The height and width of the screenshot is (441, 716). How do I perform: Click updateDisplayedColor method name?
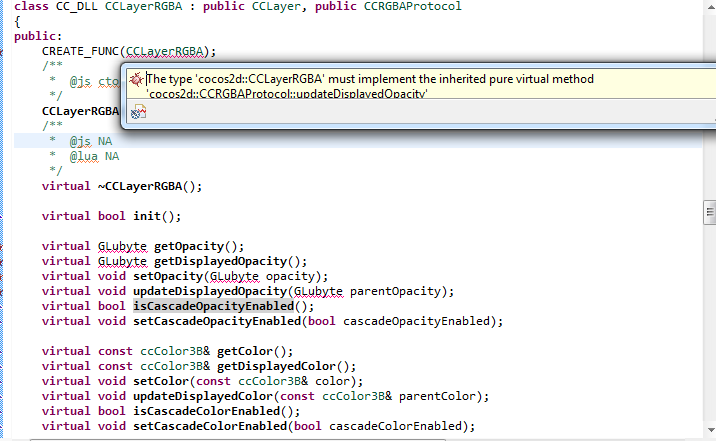point(203,396)
